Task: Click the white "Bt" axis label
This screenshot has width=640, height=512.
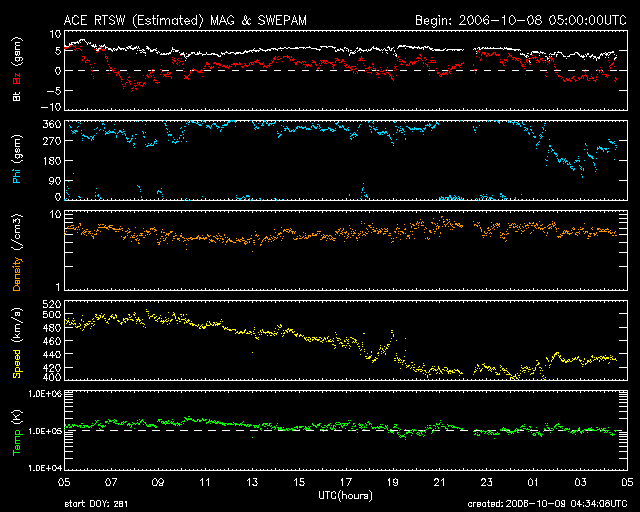Action: 17,96
